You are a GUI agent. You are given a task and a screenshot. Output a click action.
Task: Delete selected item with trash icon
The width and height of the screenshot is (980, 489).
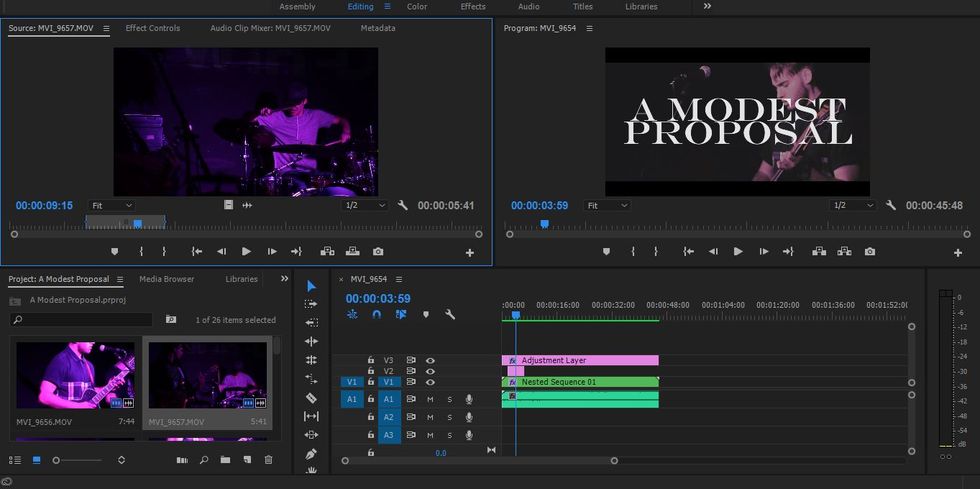(x=268, y=460)
